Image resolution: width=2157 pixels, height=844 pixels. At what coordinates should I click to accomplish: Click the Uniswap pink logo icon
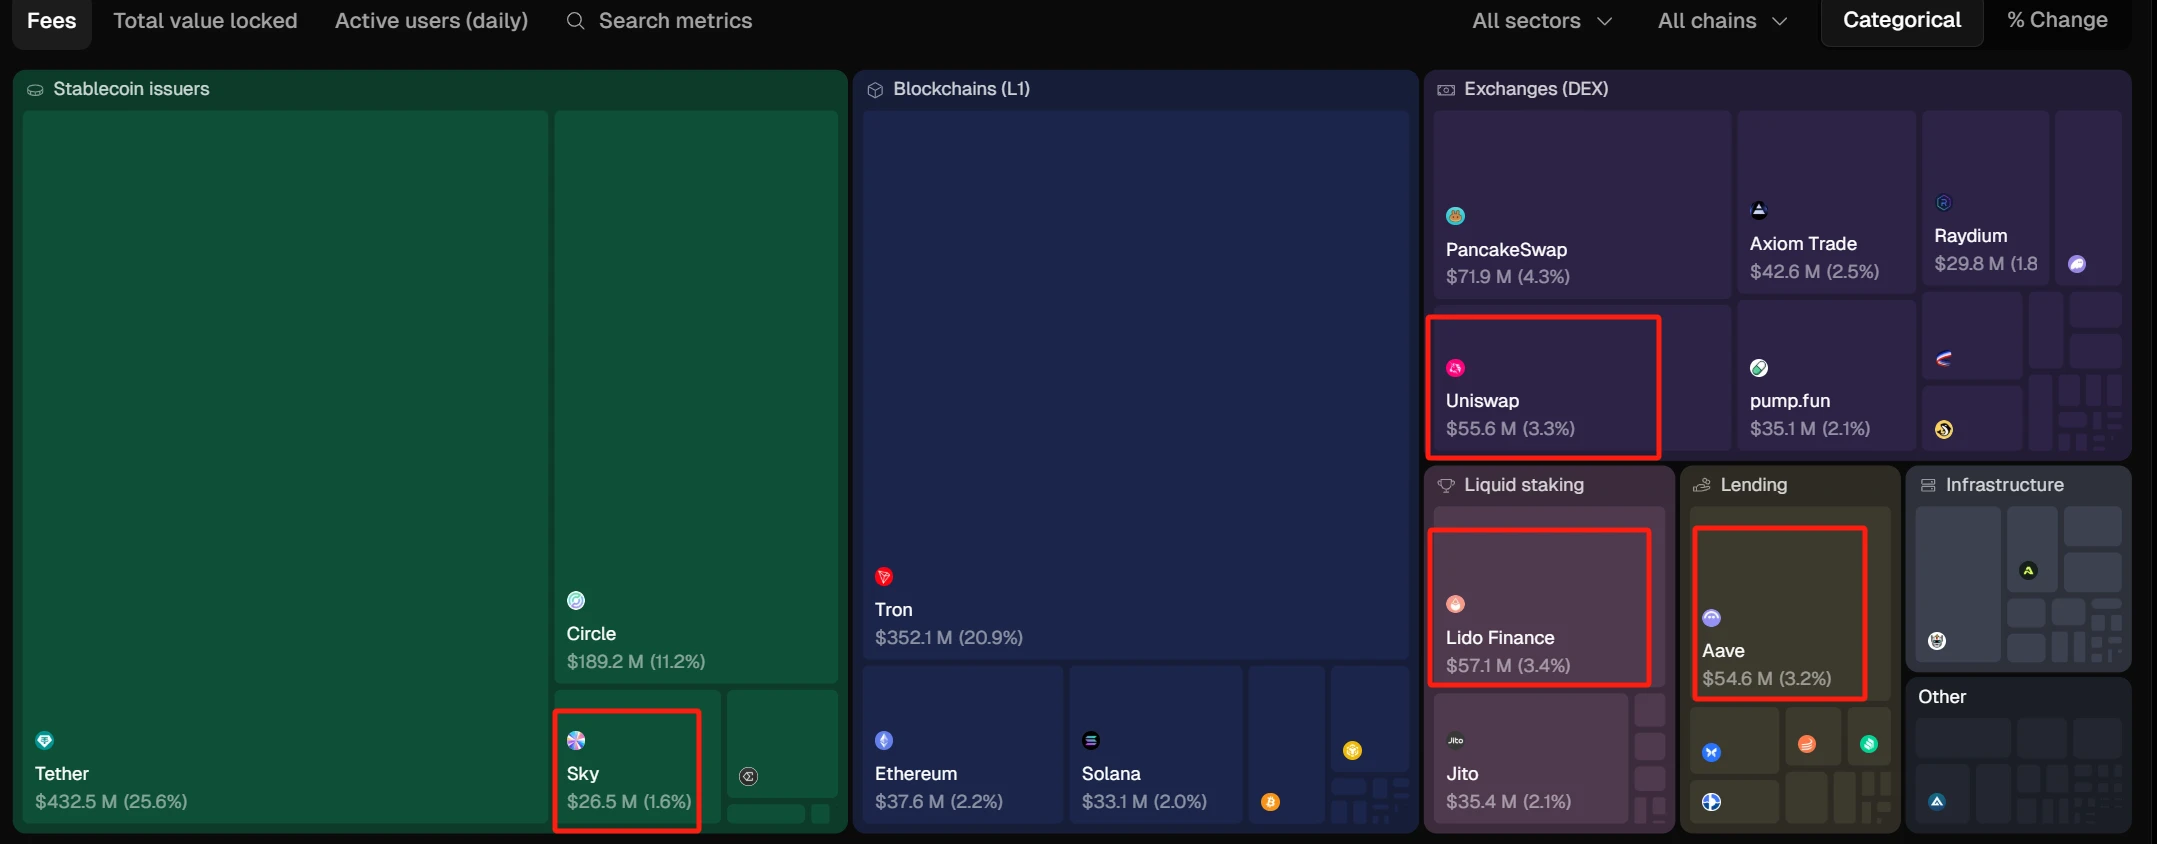coord(1456,369)
